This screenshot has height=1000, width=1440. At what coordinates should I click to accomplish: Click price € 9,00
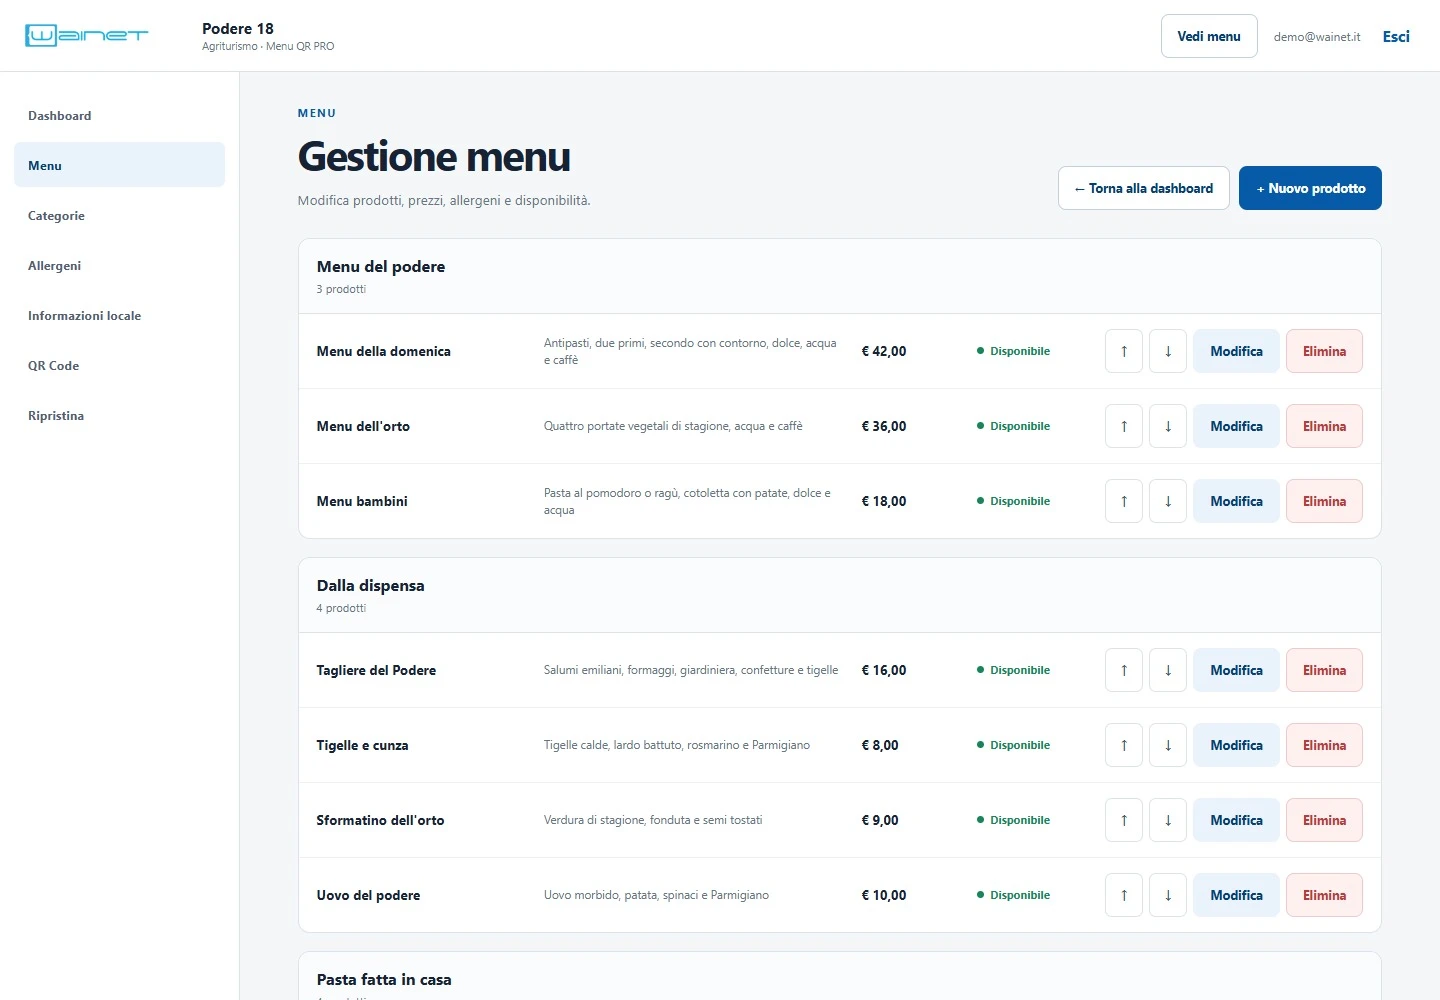tap(880, 820)
